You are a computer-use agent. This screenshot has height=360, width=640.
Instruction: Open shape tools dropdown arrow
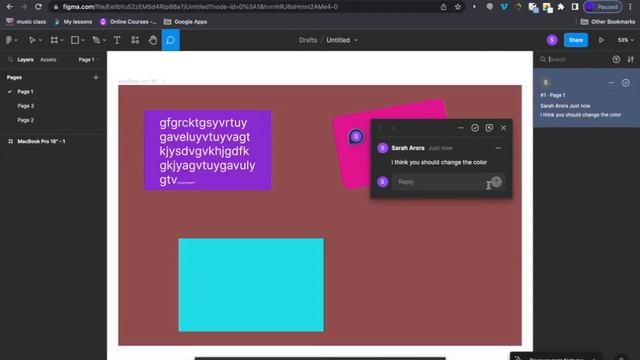pyautogui.click(x=83, y=40)
